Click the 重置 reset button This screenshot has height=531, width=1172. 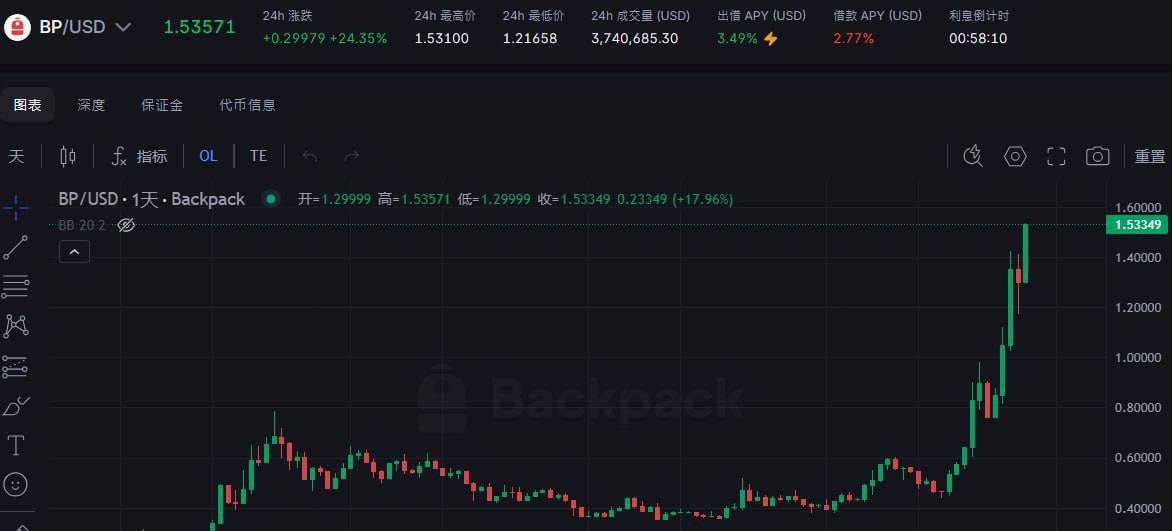point(1150,156)
